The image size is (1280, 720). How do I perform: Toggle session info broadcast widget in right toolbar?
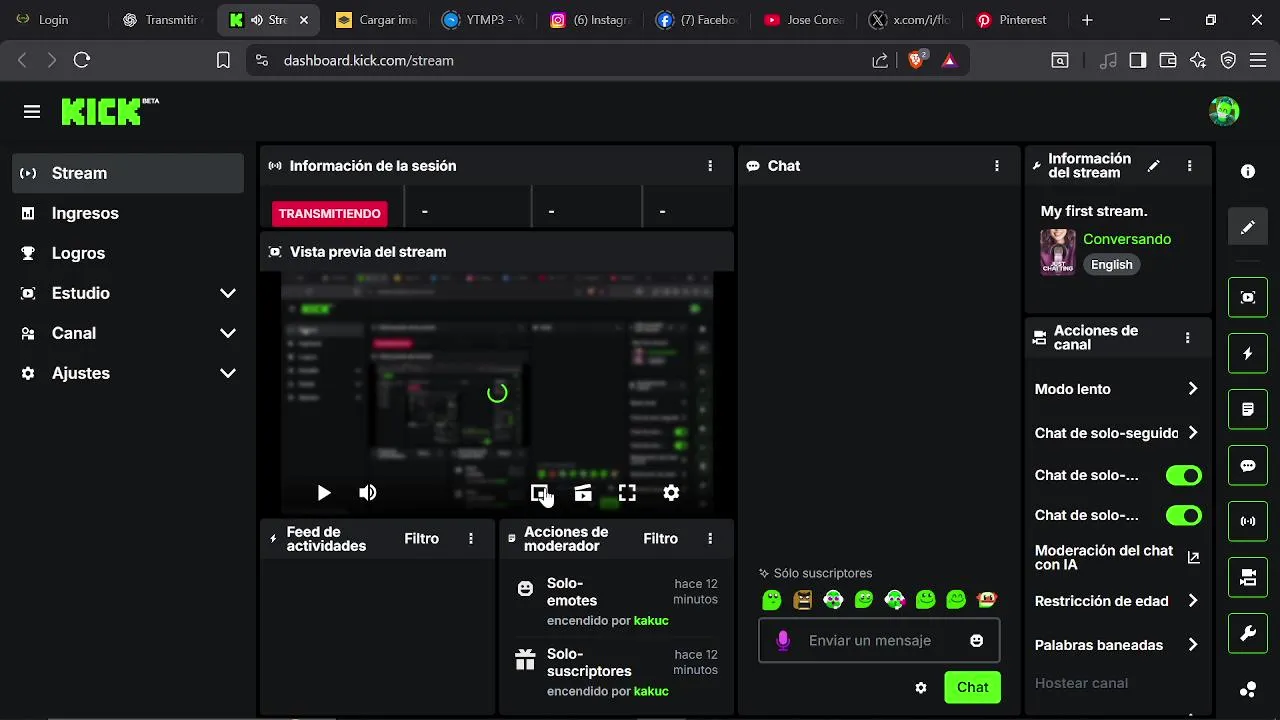tap(1248, 521)
